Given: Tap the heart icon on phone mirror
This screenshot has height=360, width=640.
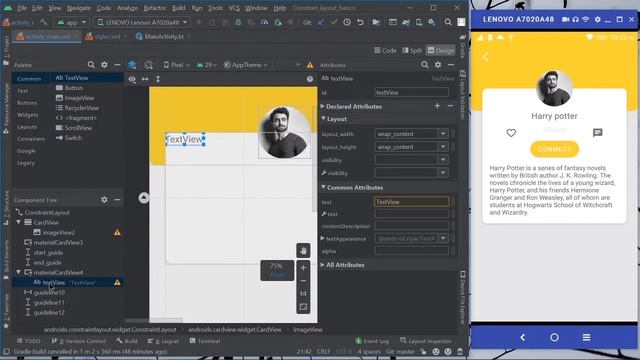Looking at the screenshot, I should click(511, 133).
